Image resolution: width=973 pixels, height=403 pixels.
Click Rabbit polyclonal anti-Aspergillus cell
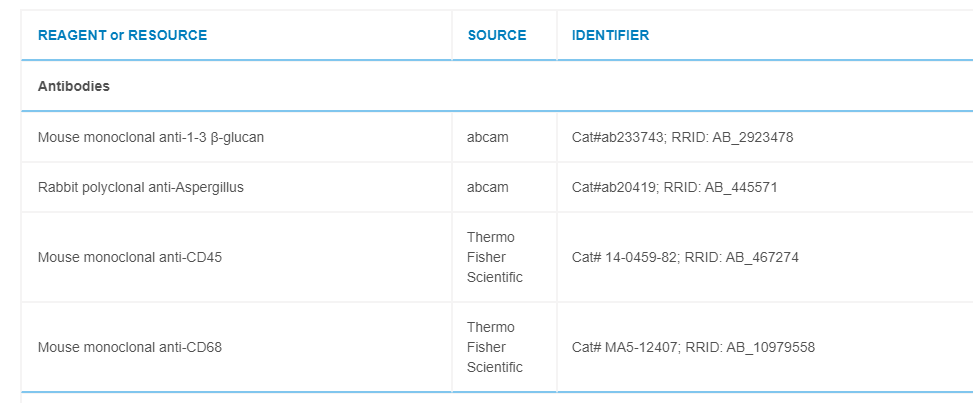tap(141, 187)
